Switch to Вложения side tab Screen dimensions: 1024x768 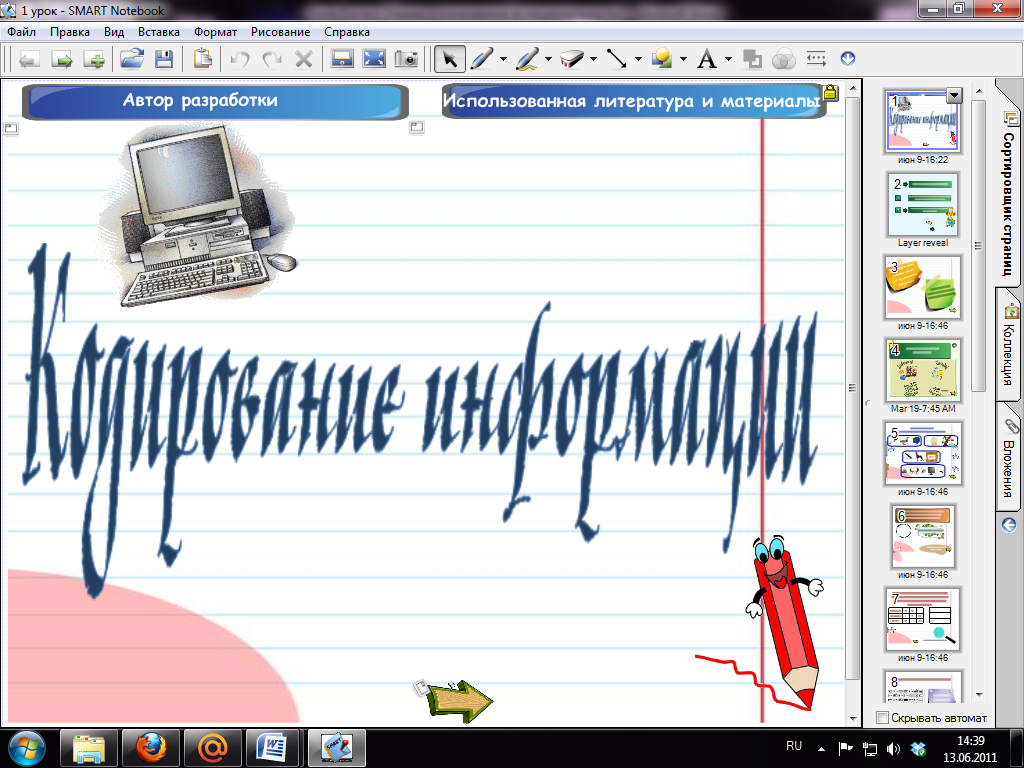[1010, 457]
